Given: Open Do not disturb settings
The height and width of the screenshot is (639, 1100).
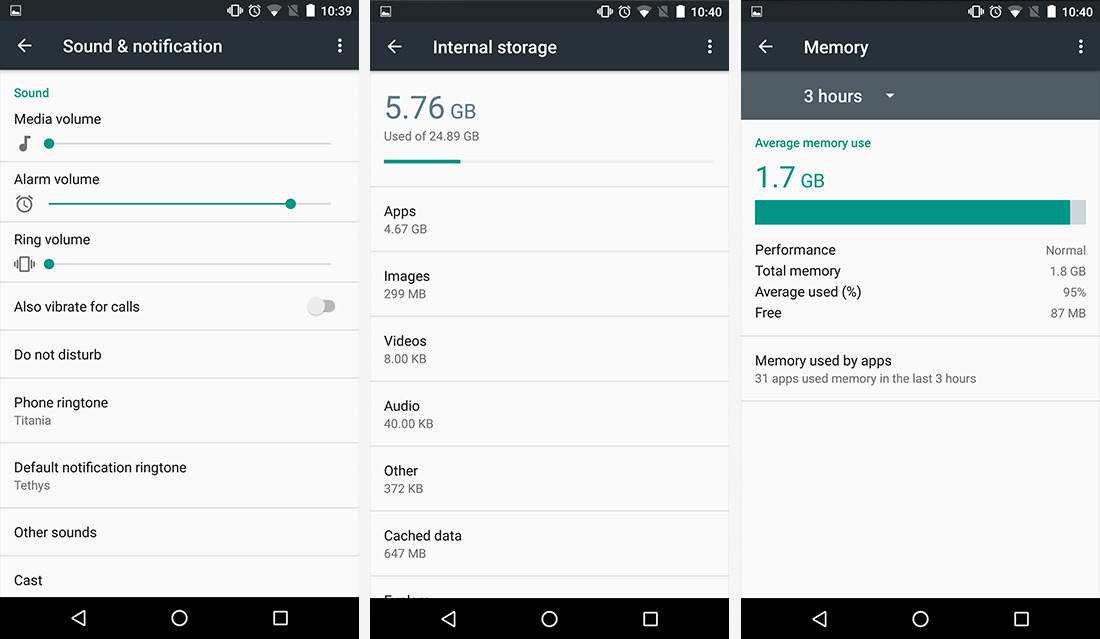Looking at the screenshot, I should 180,355.
